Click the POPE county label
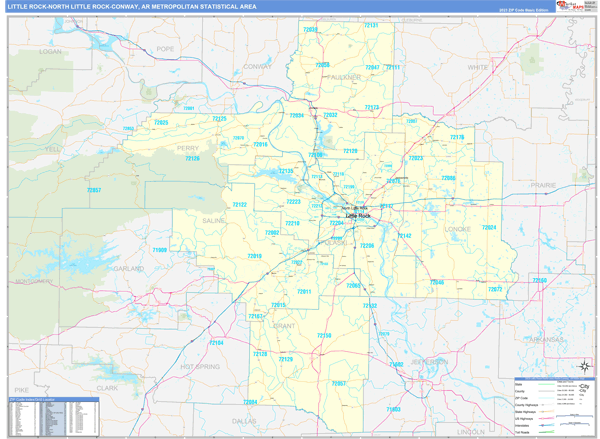This screenshot has height=439, width=600. coord(165,49)
